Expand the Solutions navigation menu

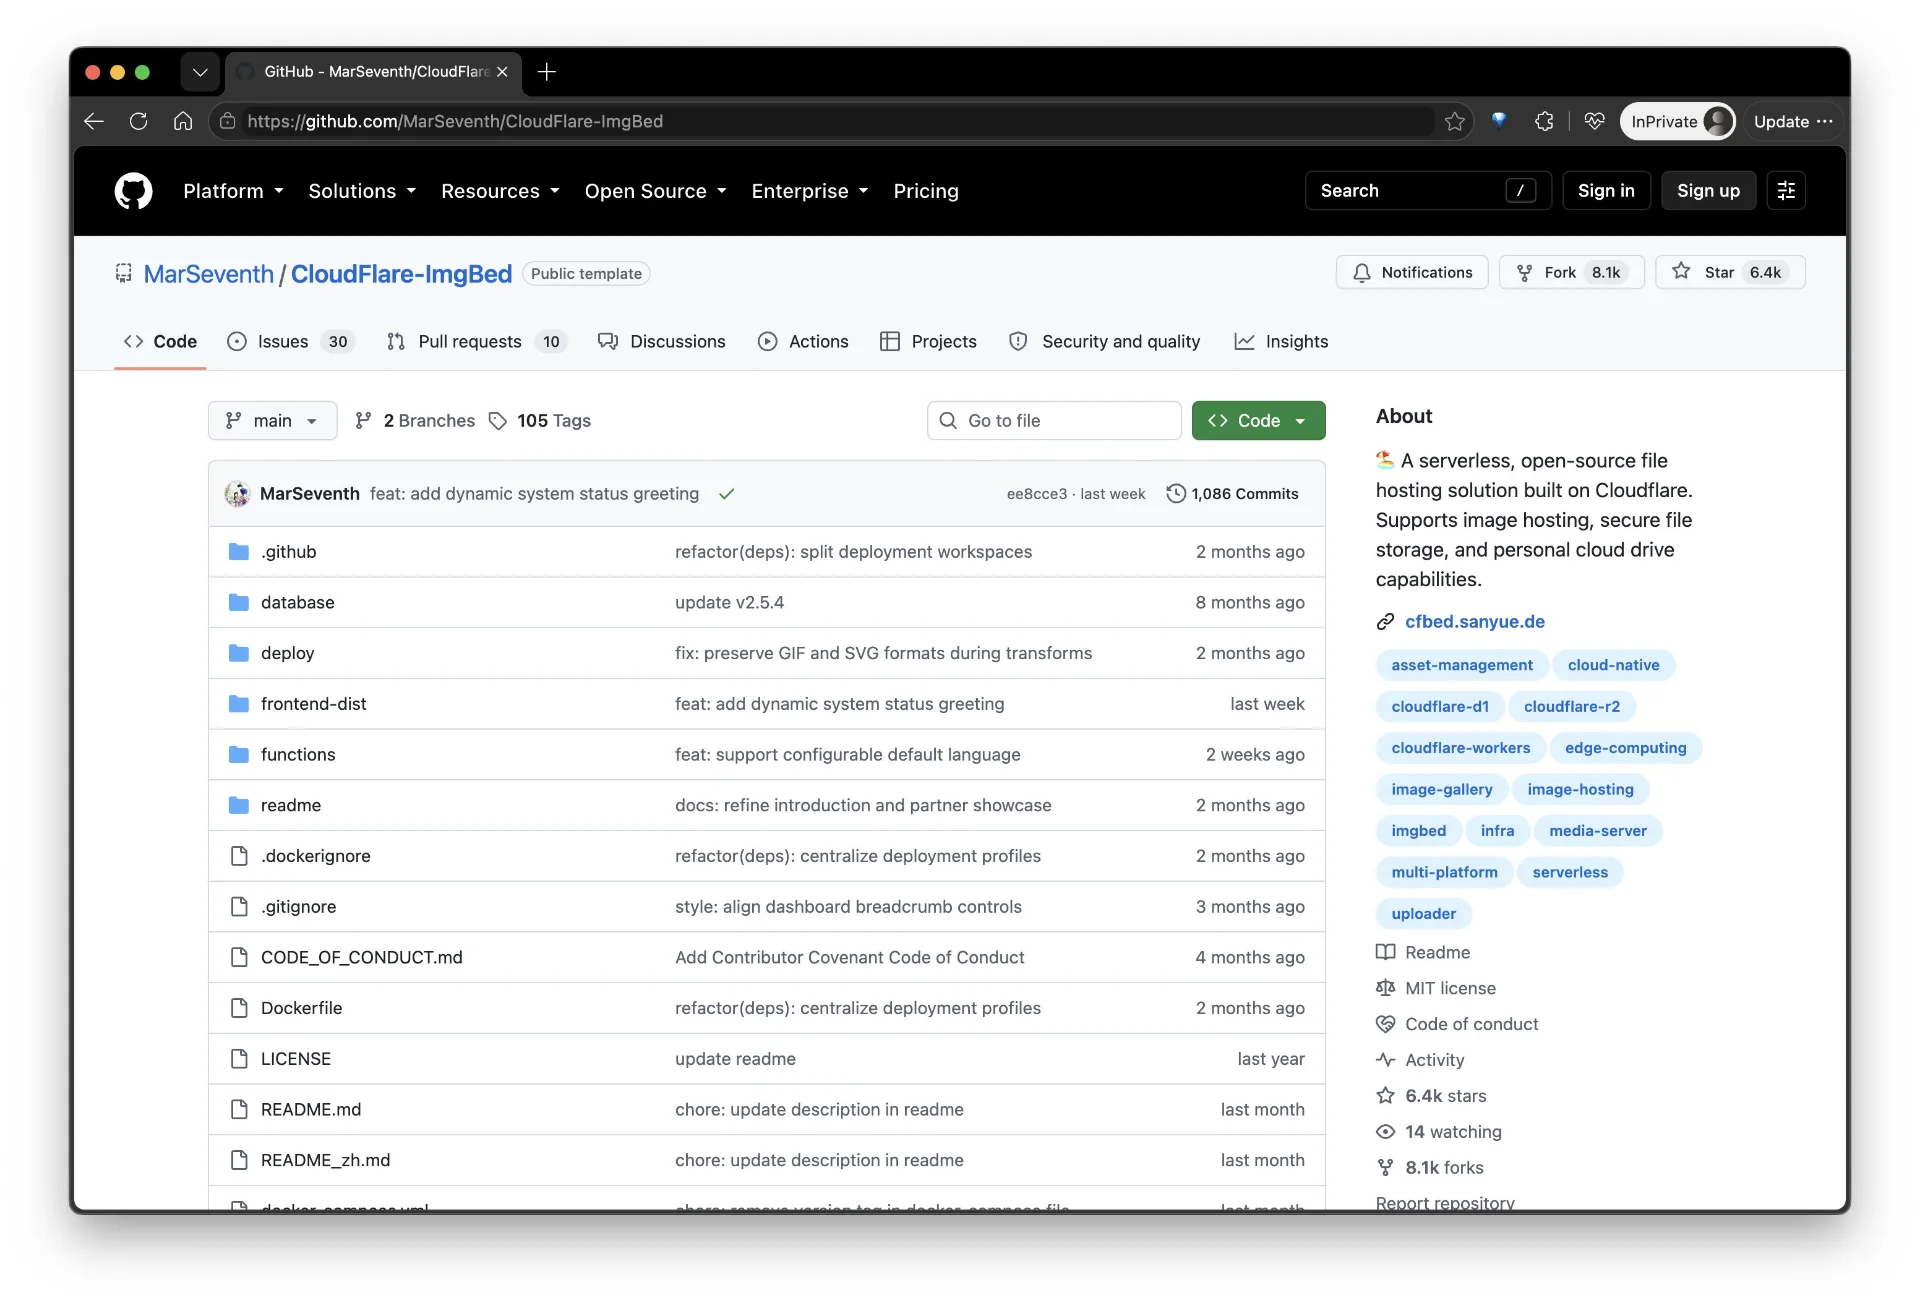pyautogui.click(x=362, y=191)
